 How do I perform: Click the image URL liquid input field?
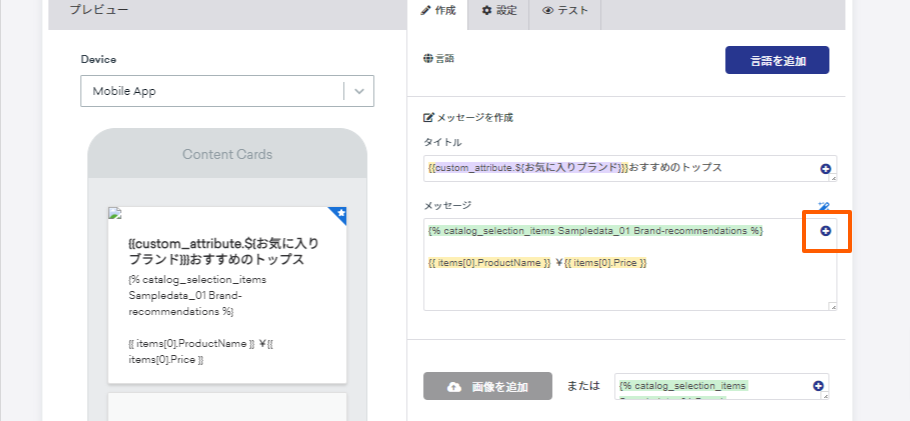click(721, 387)
